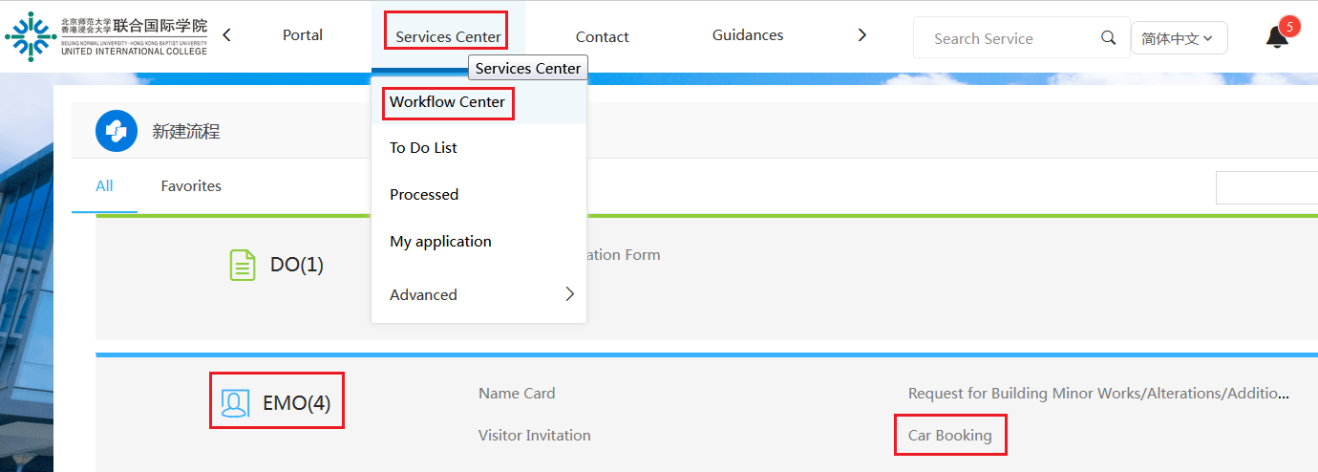The image size is (1318, 472).
Task: Expand the Advanced submenu
Action: (x=478, y=294)
